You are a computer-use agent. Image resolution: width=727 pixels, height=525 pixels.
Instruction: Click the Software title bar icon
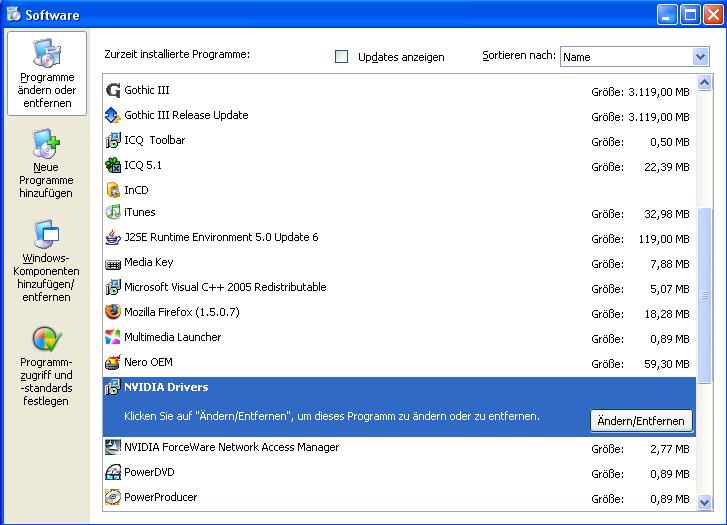[x=14, y=14]
